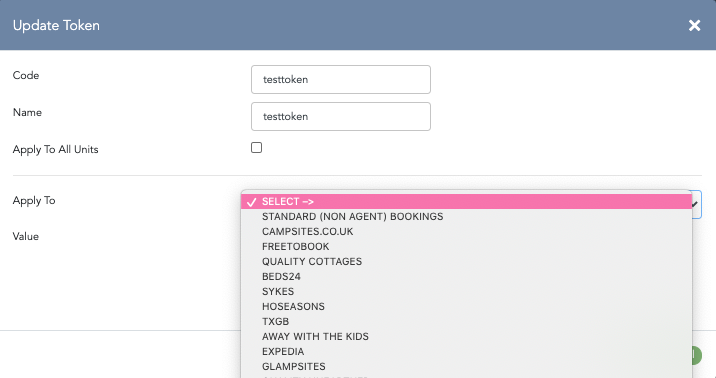
Task: Pick EXPEDIA from the dropdown
Action: pyautogui.click(x=467, y=352)
